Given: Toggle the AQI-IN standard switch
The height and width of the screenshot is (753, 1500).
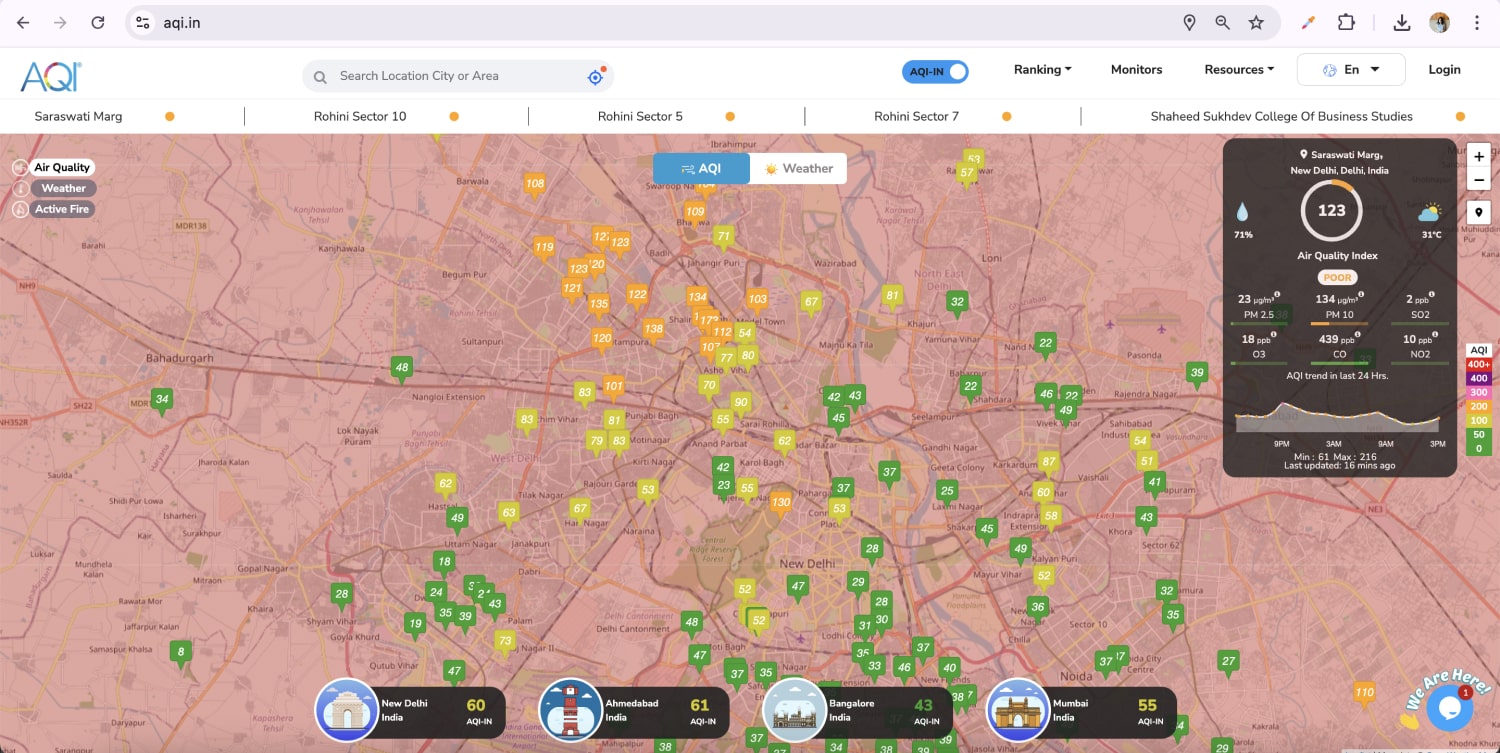Looking at the screenshot, I should click(935, 71).
